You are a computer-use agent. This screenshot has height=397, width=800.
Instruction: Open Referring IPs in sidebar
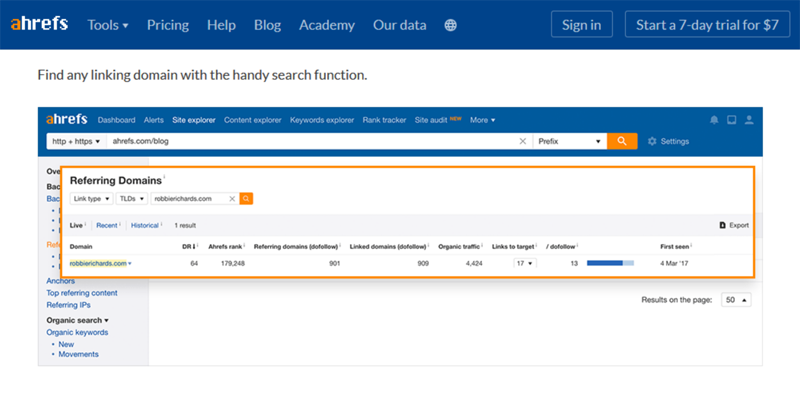tap(68, 305)
